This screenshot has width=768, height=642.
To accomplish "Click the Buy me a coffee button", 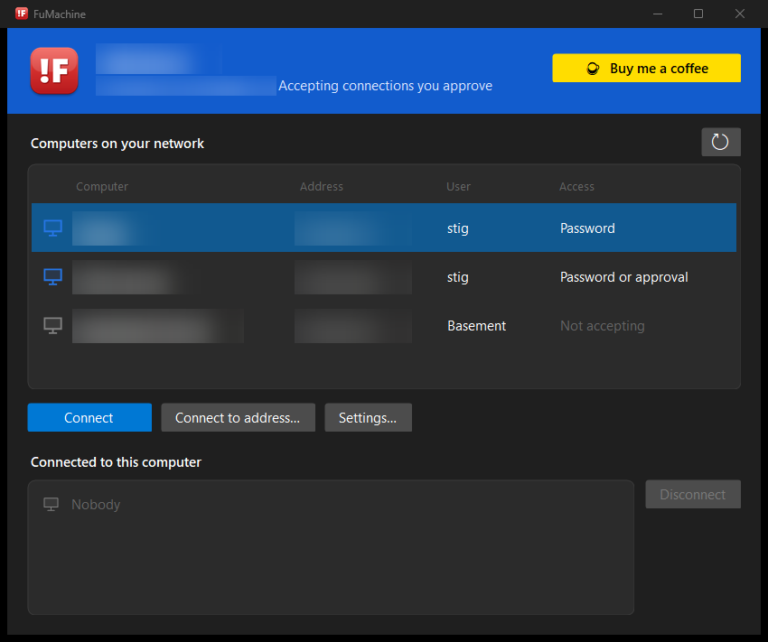I will (x=647, y=68).
